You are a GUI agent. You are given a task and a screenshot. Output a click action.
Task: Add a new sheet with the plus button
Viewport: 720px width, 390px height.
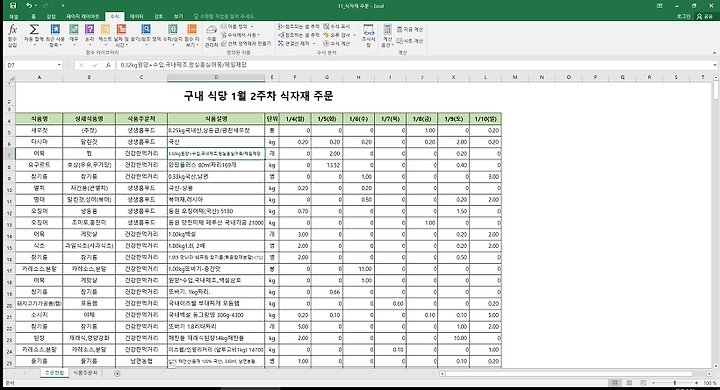point(117,373)
